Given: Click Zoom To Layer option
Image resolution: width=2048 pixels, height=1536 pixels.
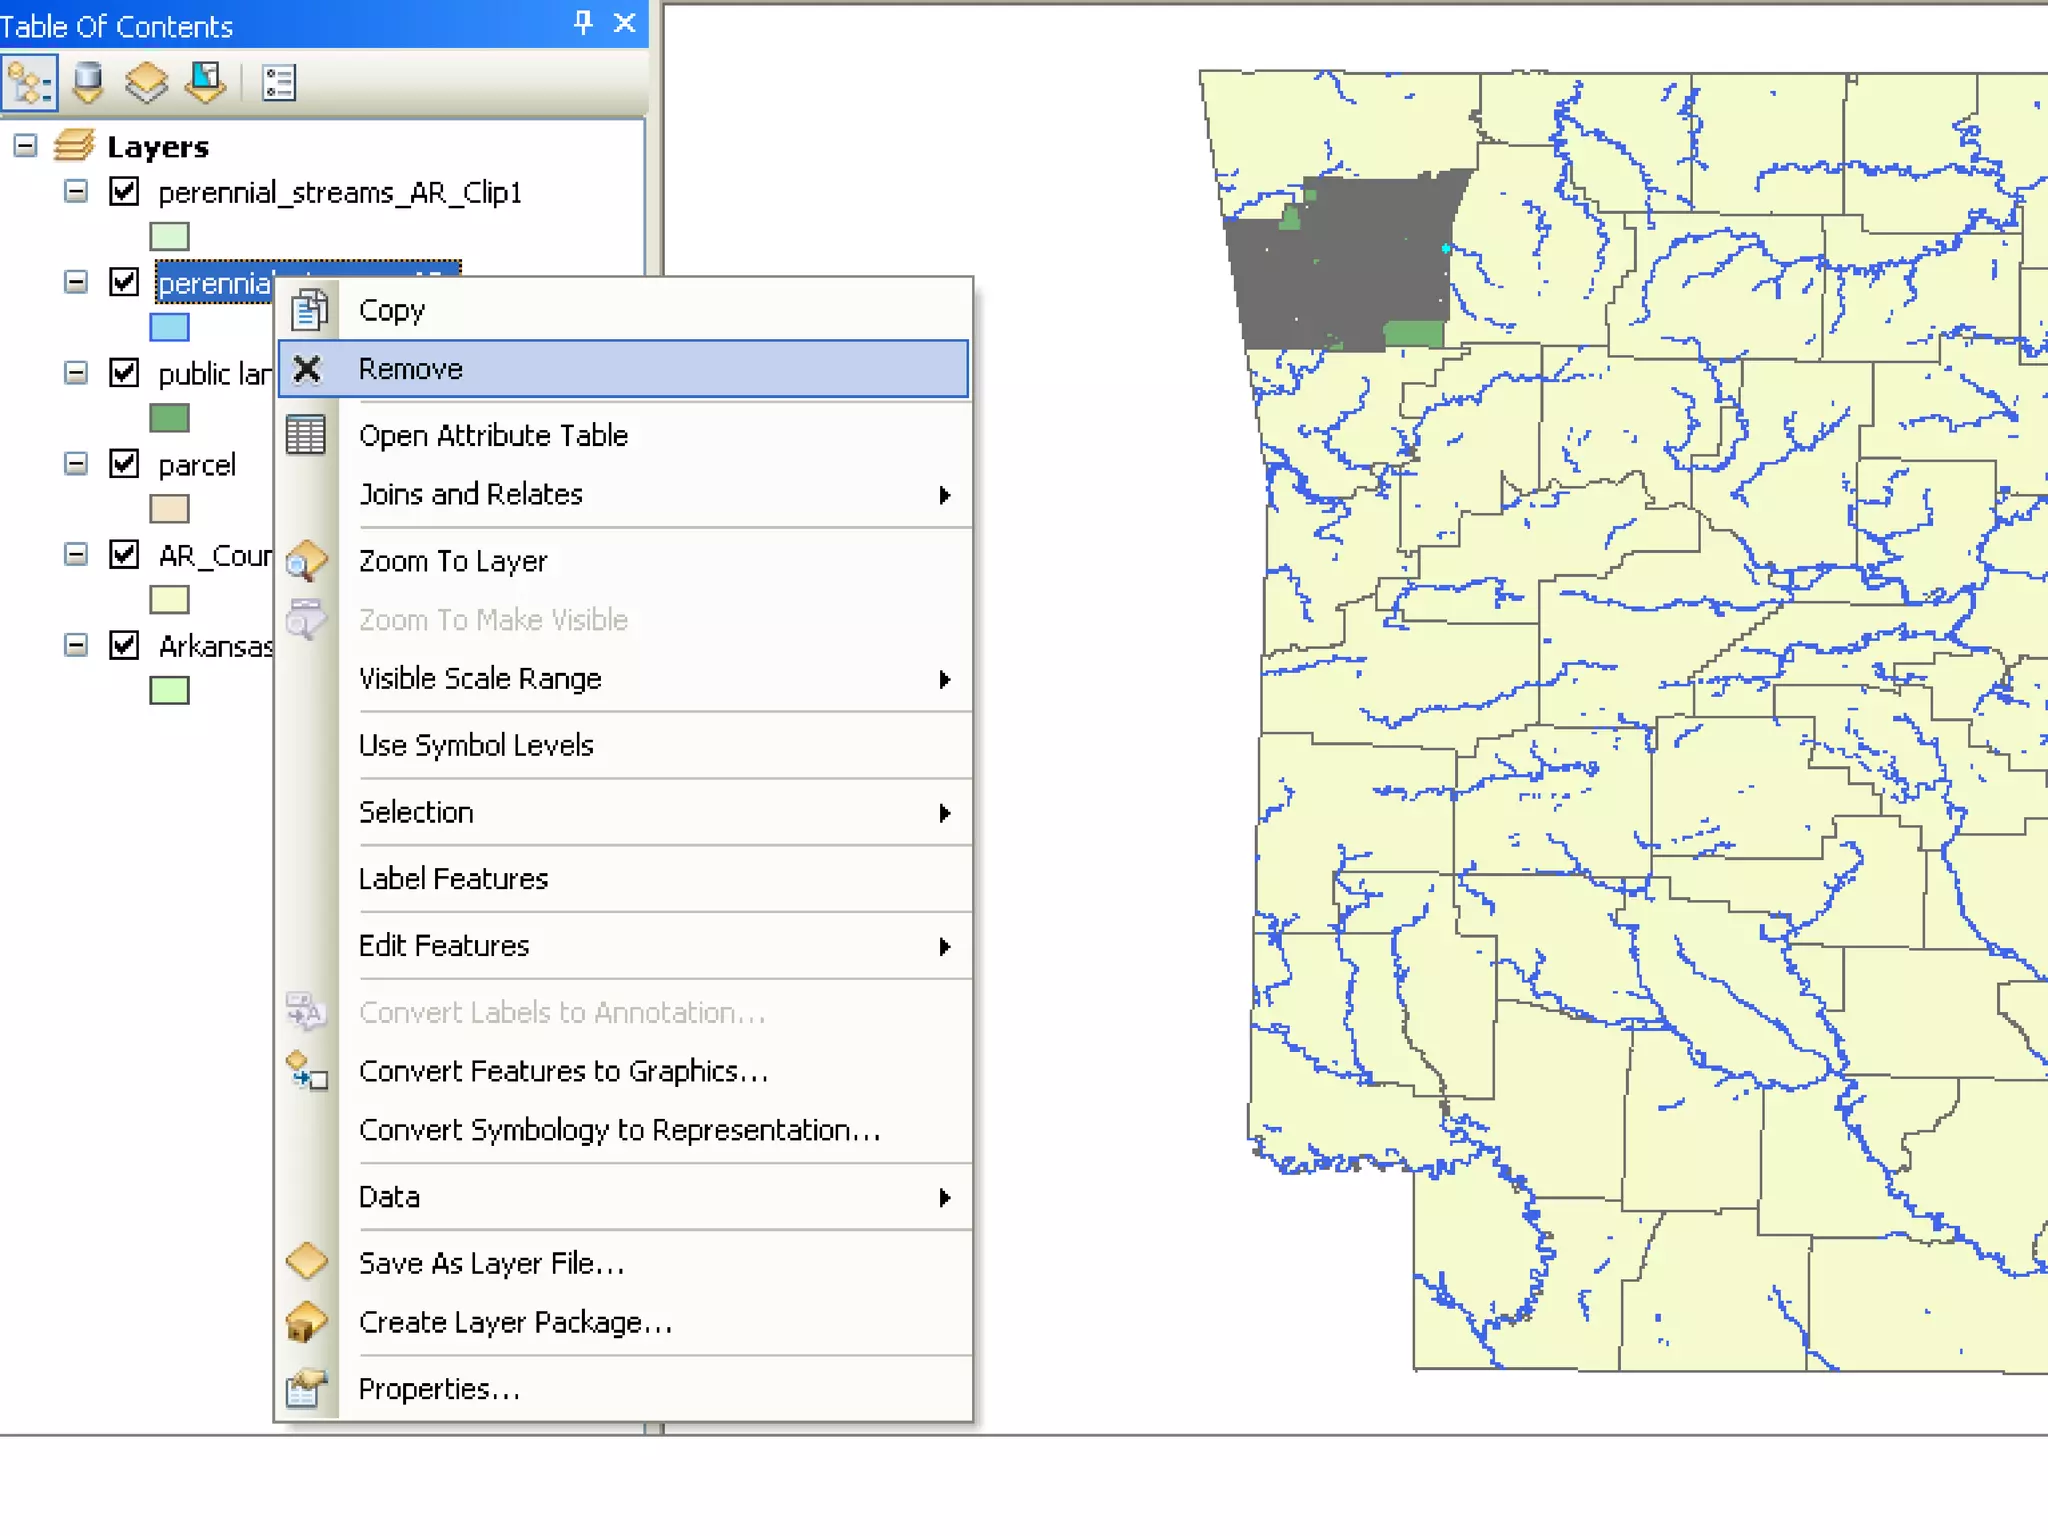Looking at the screenshot, I should pyautogui.click(x=453, y=562).
